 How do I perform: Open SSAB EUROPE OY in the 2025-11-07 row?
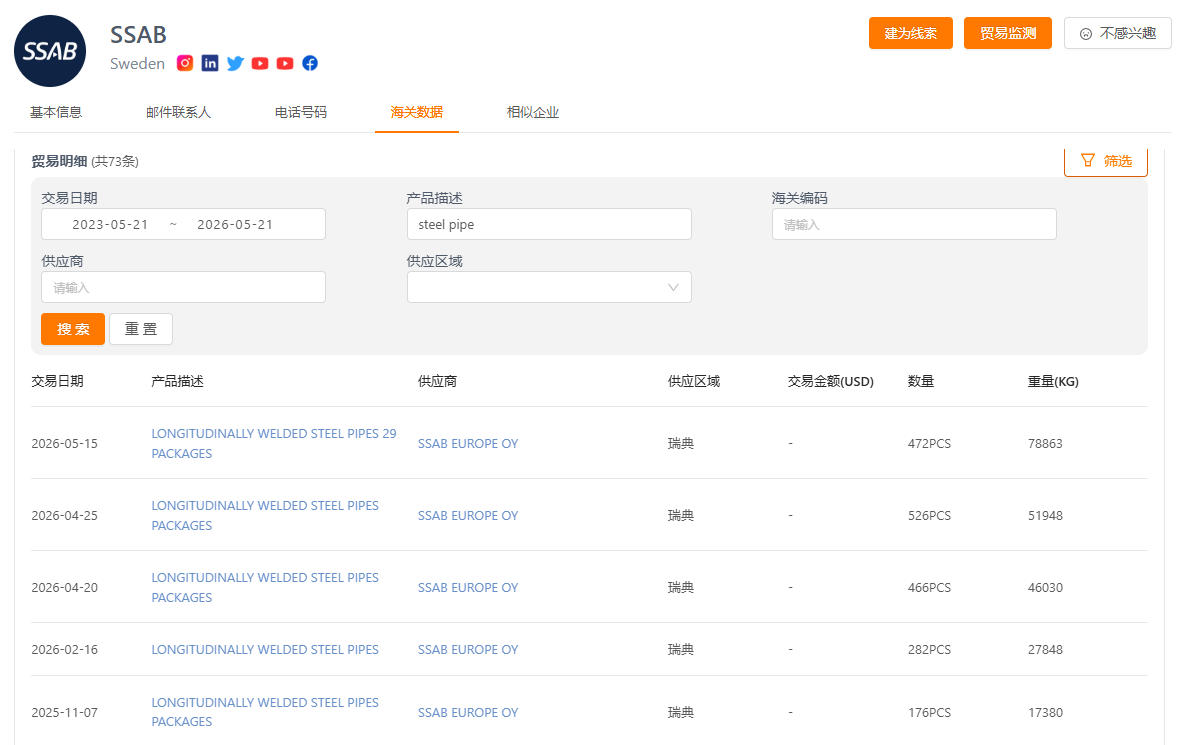(x=468, y=713)
